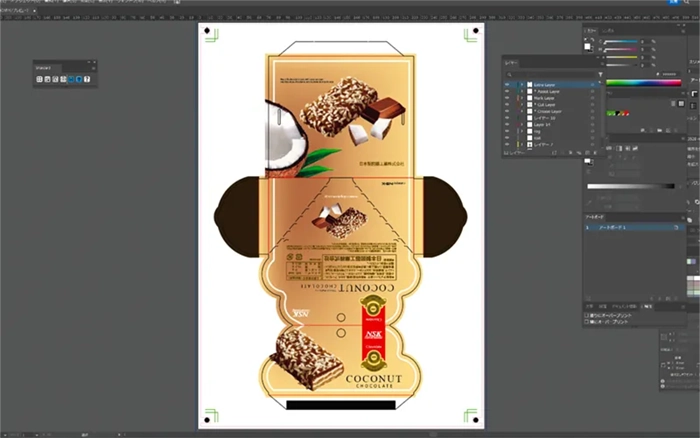The height and width of the screenshot is (438, 700).
Task: Click the help question mark icon in floating panel
Action: [x=87, y=78]
